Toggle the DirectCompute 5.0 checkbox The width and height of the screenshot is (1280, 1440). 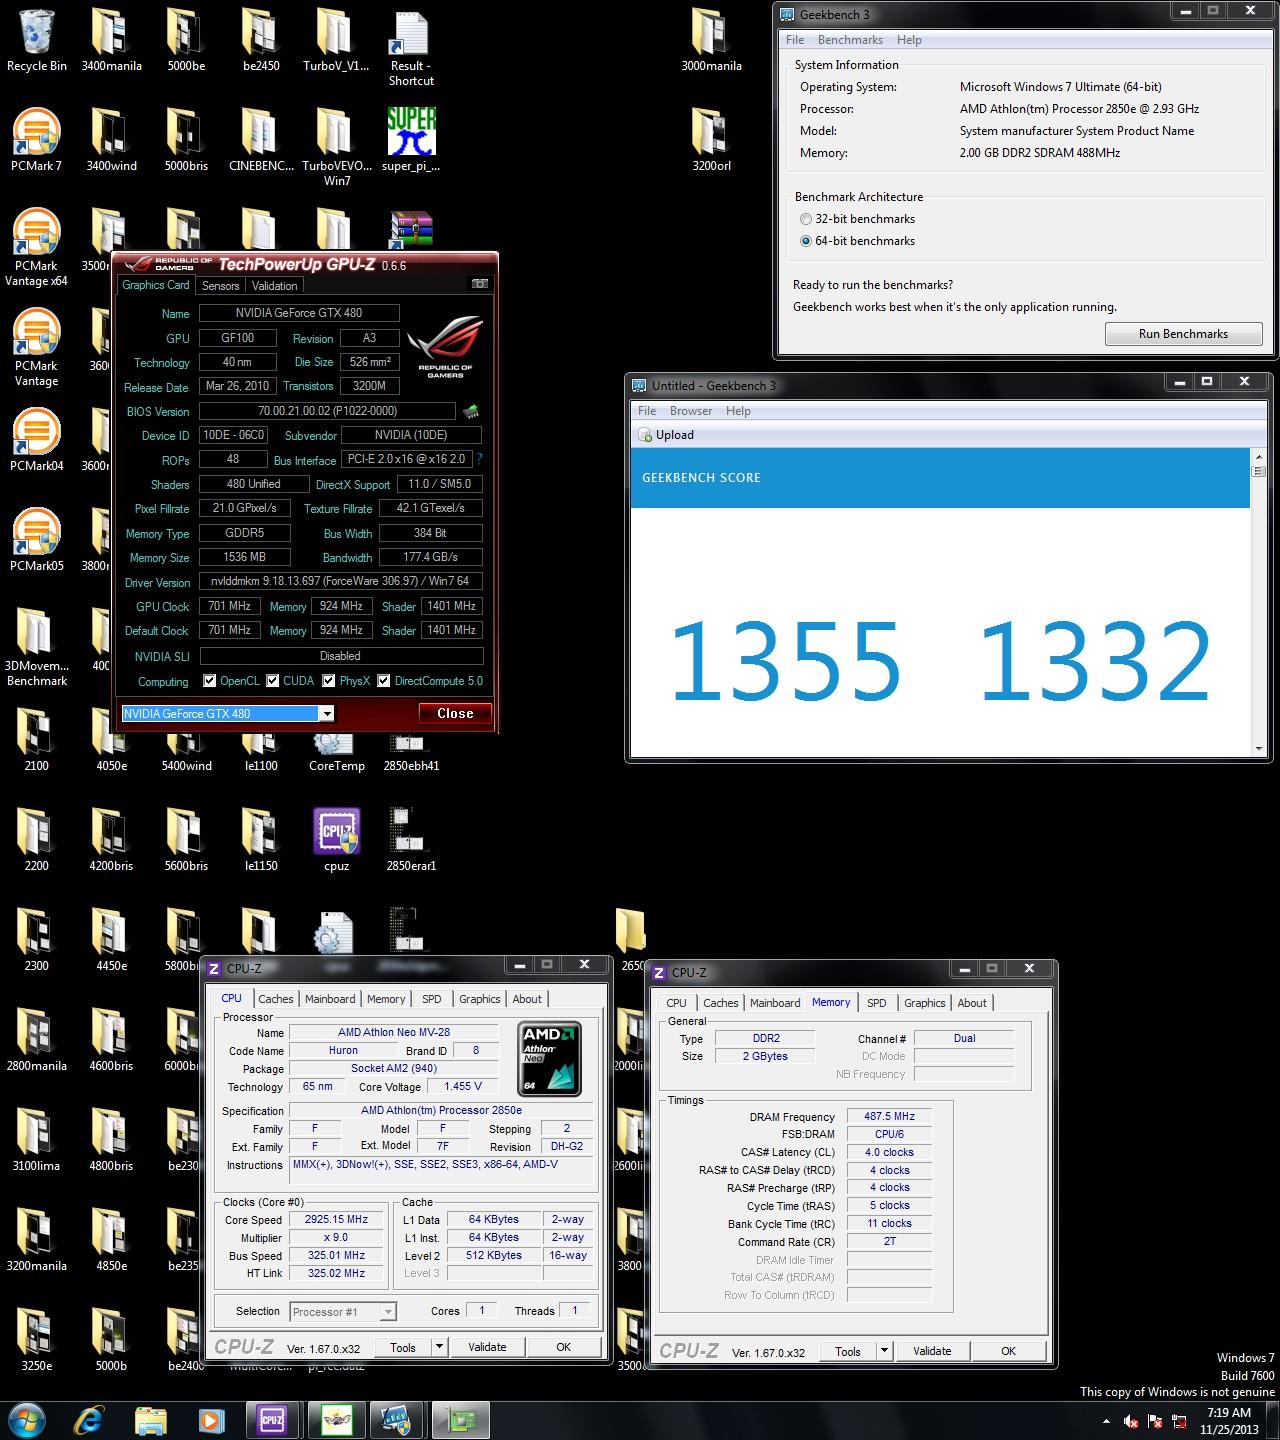(x=383, y=681)
